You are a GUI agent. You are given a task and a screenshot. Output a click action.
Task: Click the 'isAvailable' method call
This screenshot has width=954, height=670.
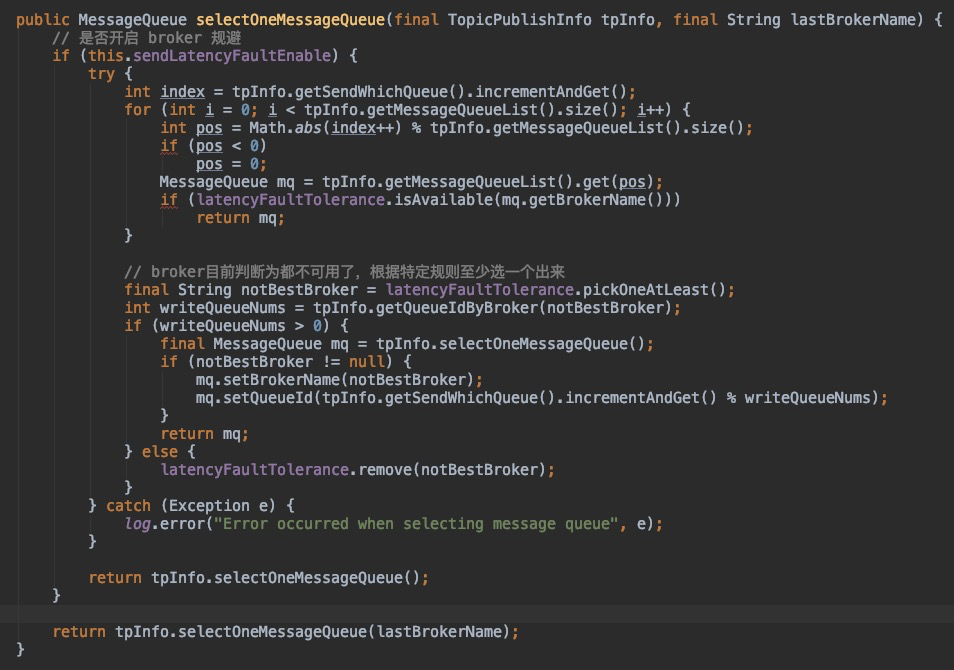coord(444,200)
